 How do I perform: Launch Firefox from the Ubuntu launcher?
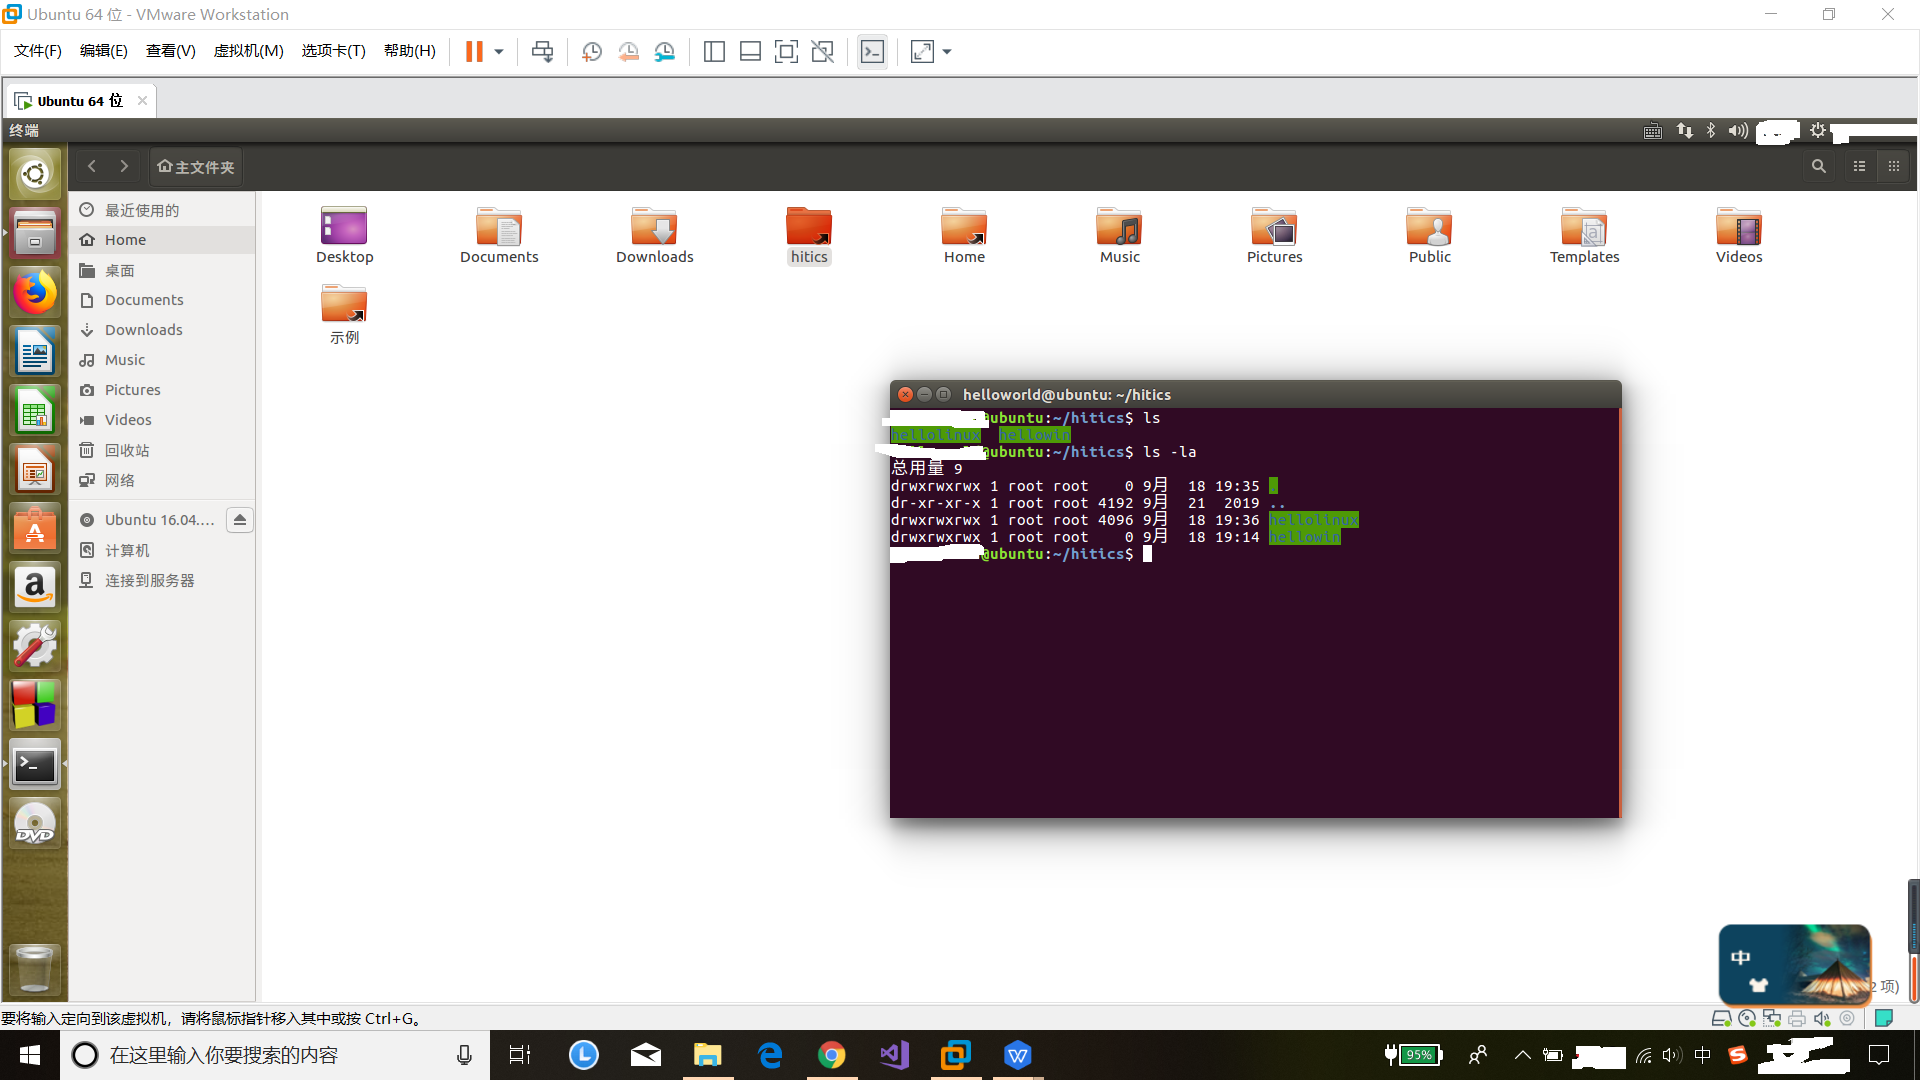tap(35, 292)
